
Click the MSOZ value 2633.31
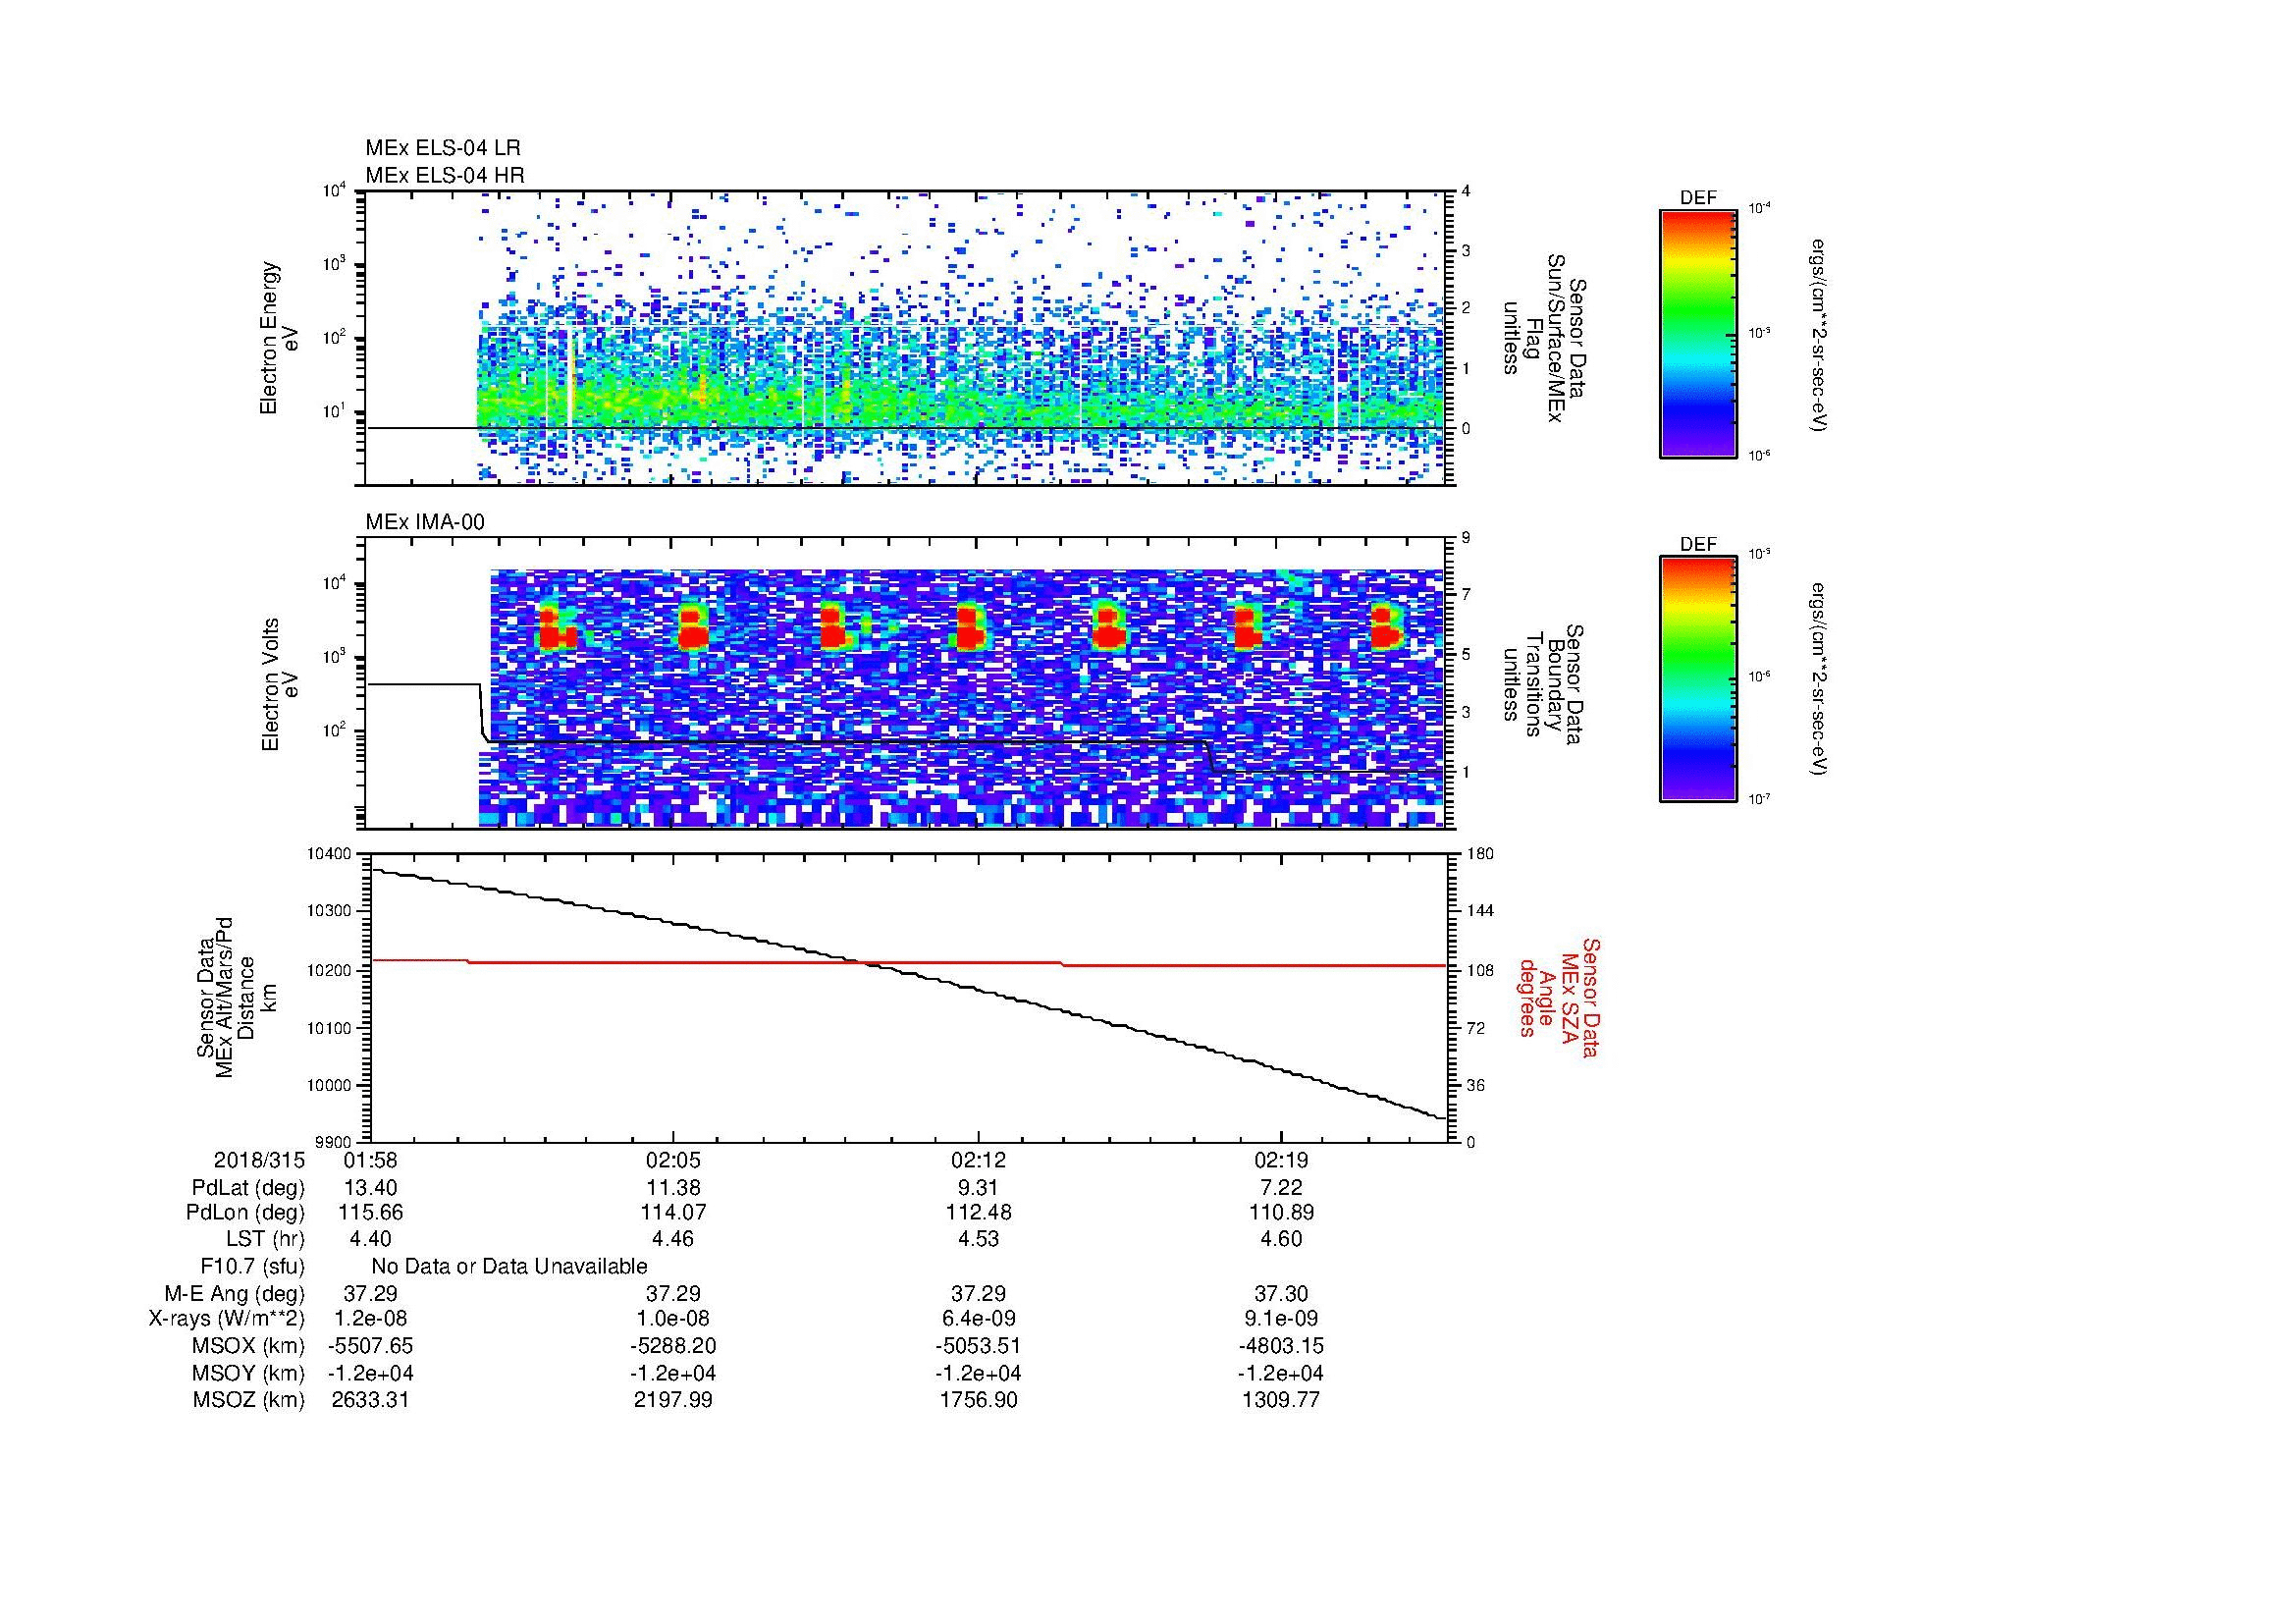[x=370, y=1400]
